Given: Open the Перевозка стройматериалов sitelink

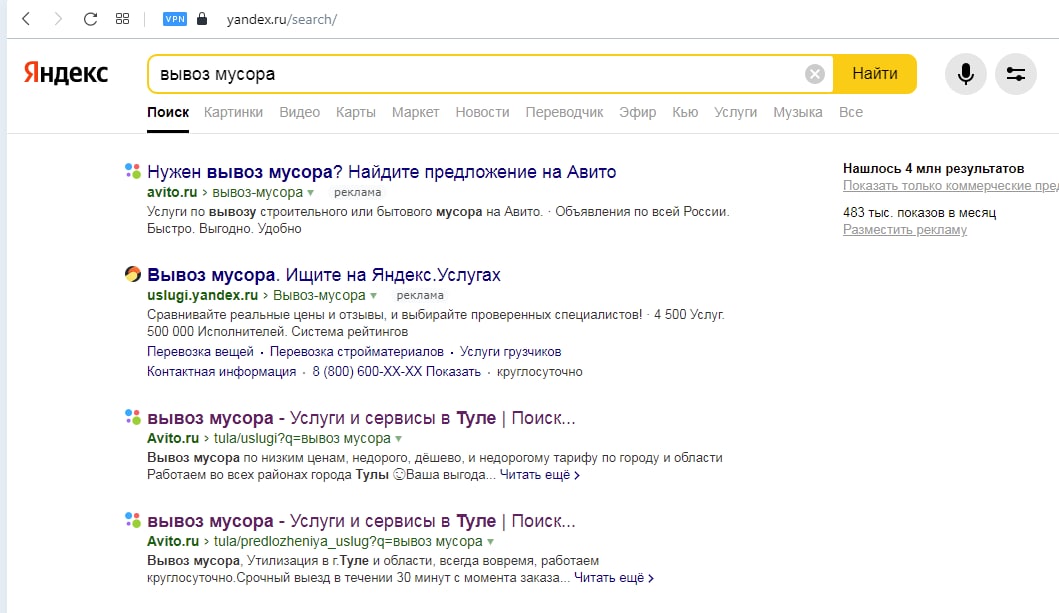Looking at the screenshot, I should point(357,352).
